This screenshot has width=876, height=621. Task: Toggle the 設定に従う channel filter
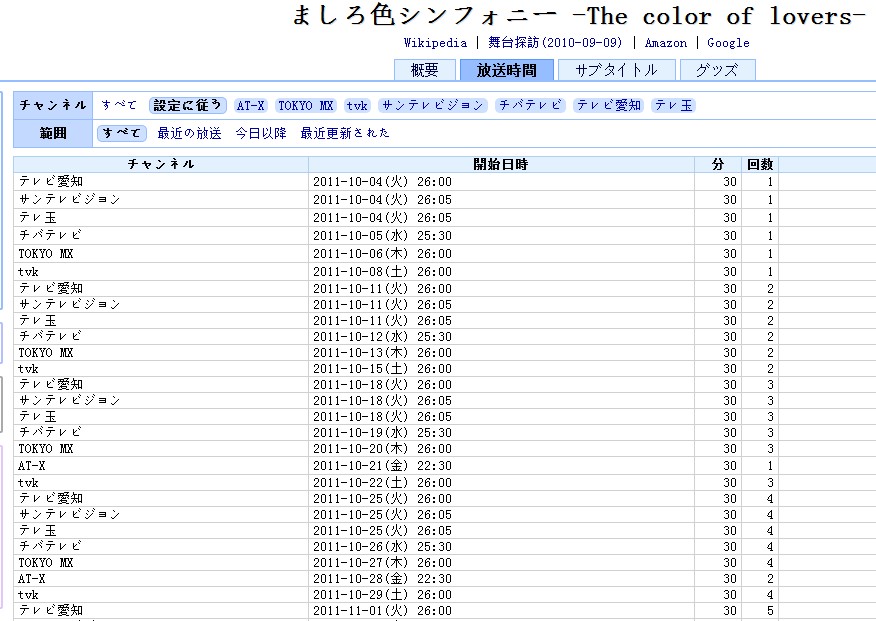pyautogui.click(x=188, y=105)
